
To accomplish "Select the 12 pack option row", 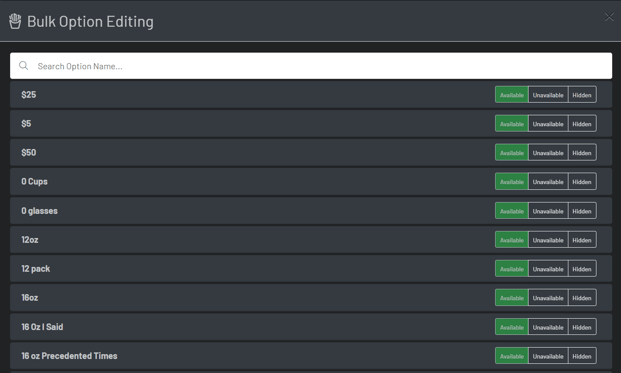I will 311,268.
